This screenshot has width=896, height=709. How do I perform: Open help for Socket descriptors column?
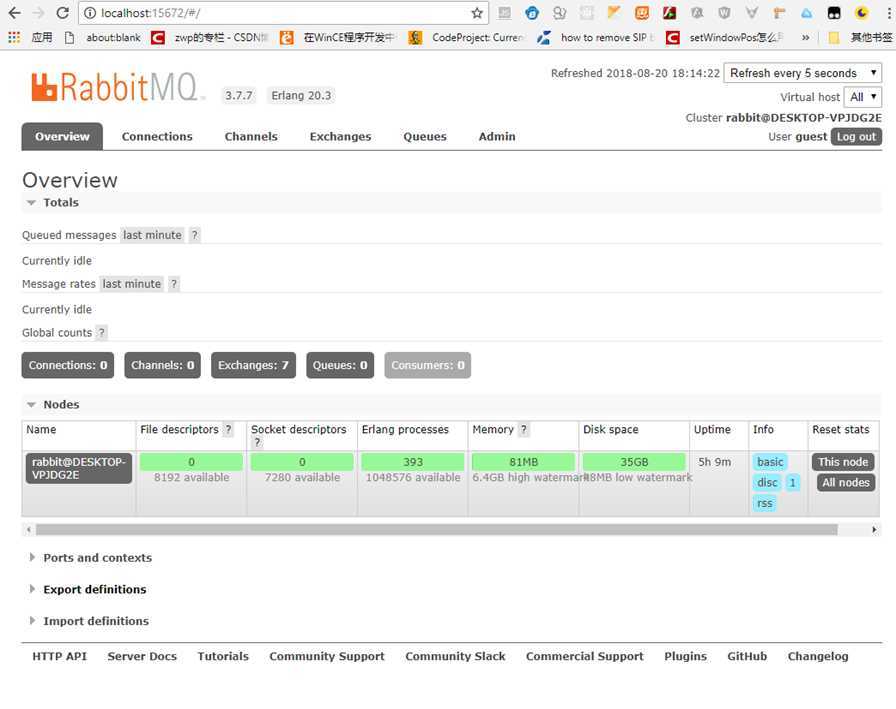coord(257,442)
